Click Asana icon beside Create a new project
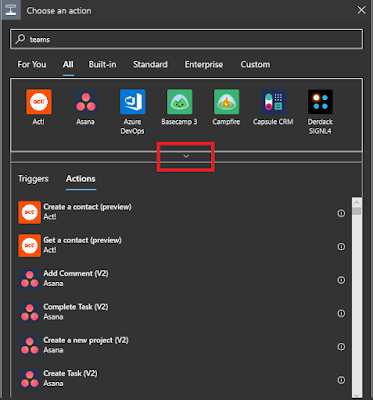 30,346
